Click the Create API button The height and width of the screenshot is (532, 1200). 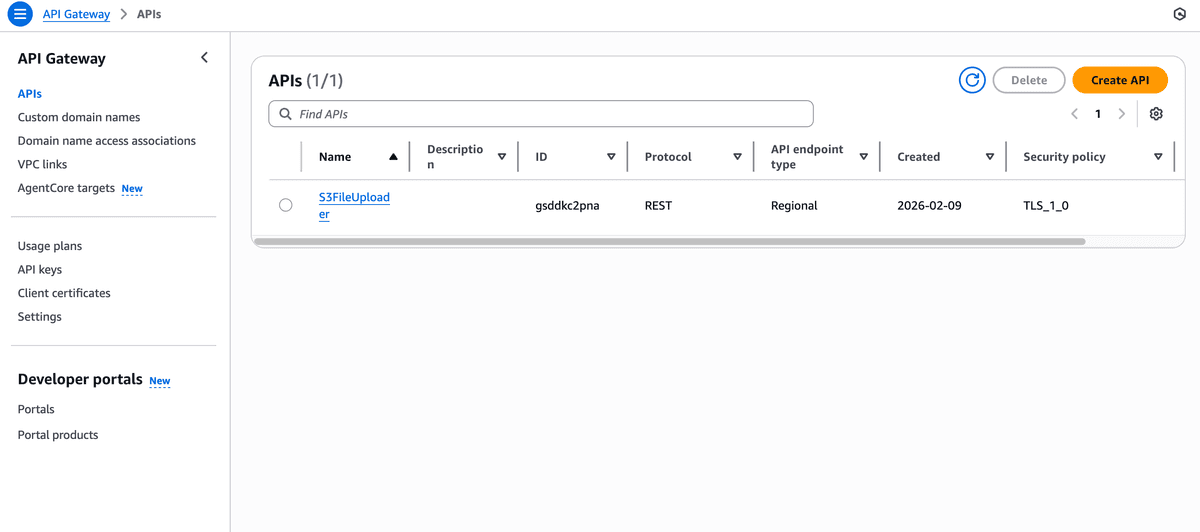point(1120,80)
